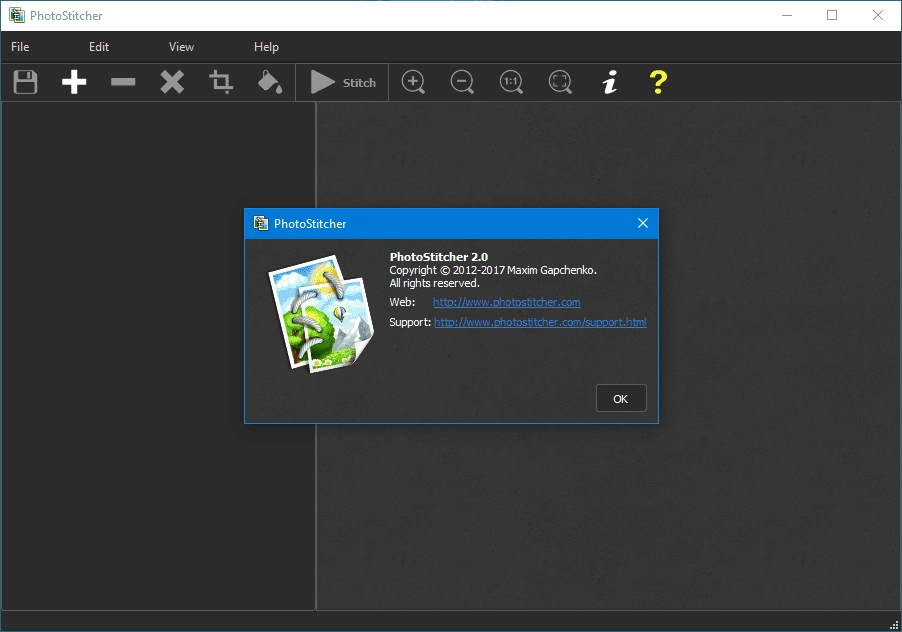Remove selected image with minus icon
The height and width of the screenshot is (632, 902).
click(123, 82)
